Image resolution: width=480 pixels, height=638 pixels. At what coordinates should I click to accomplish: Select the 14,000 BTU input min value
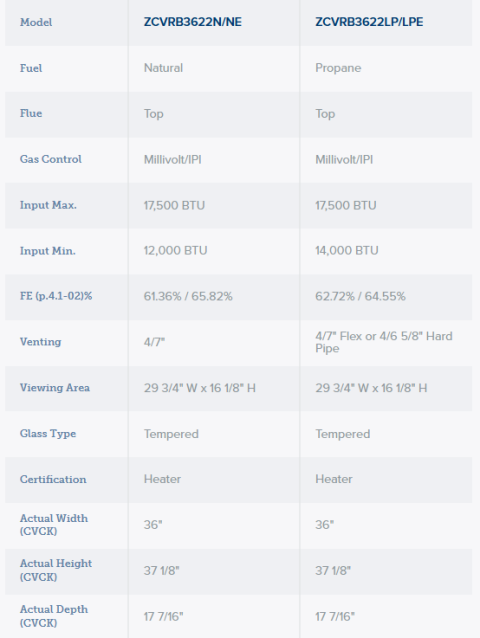click(347, 251)
